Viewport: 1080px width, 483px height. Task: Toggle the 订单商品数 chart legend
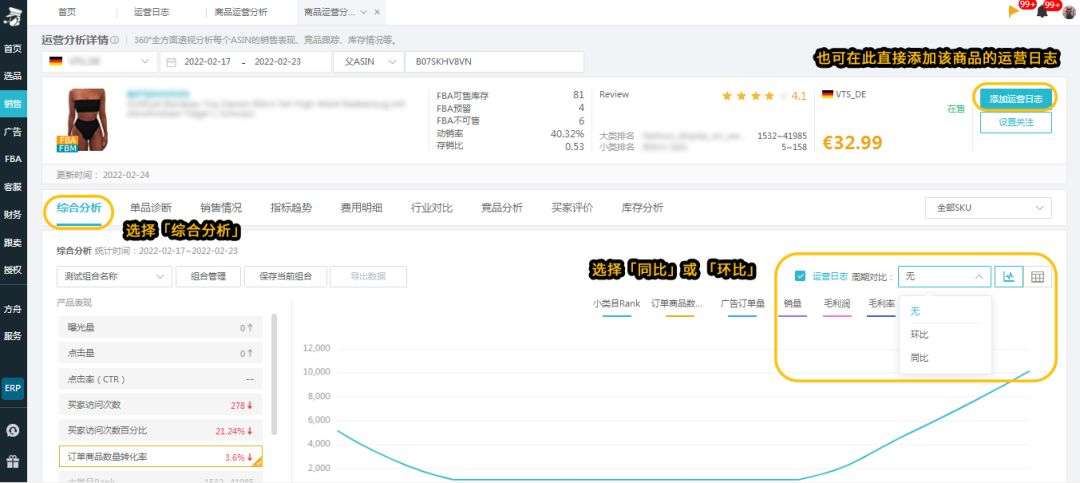coord(677,305)
